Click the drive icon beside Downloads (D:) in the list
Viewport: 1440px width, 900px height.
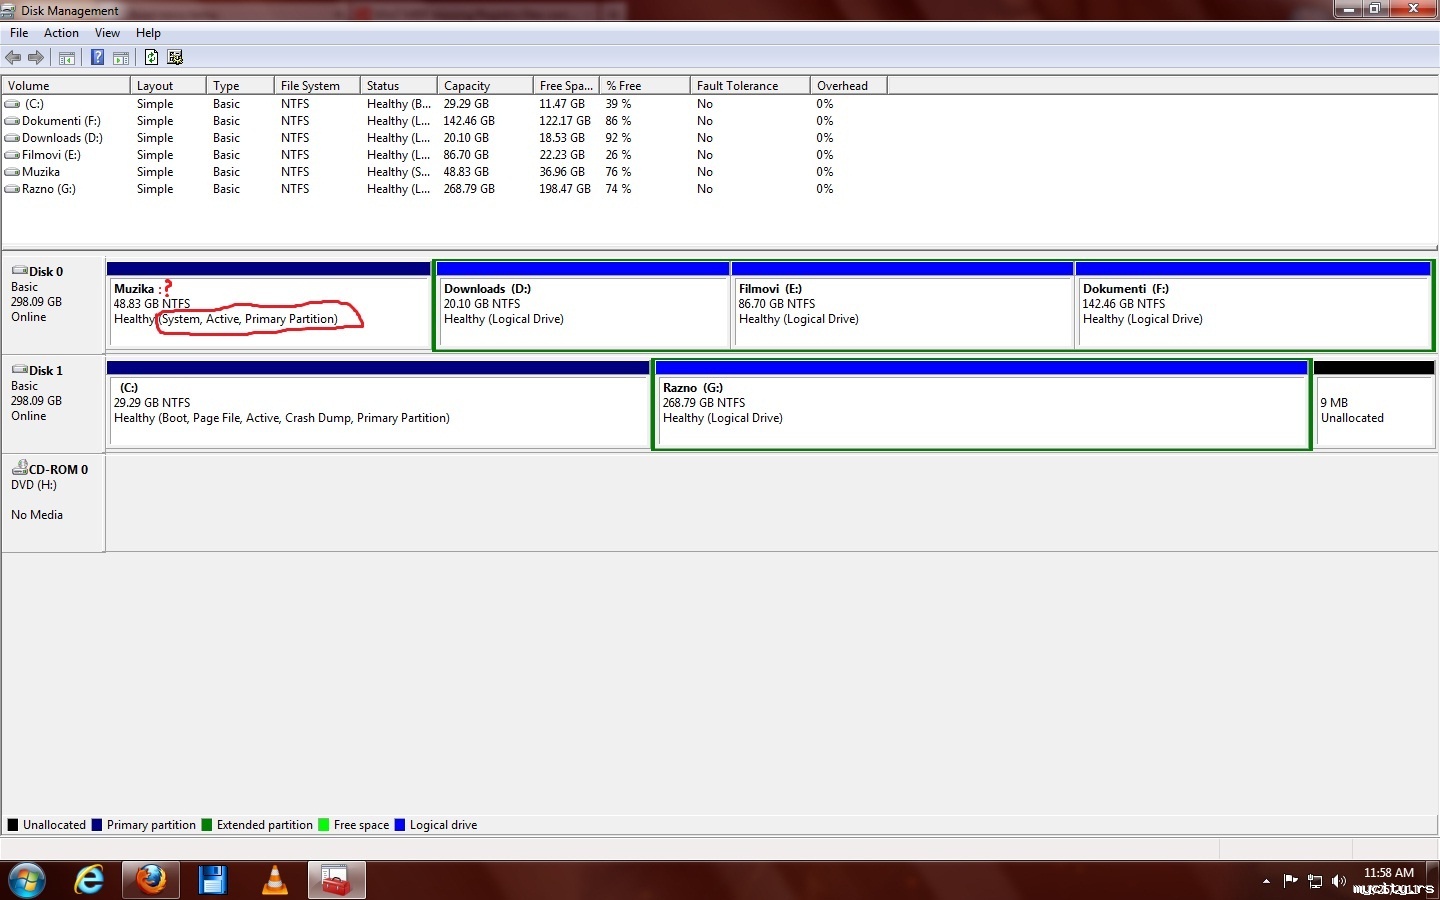(x=13, y=138)
